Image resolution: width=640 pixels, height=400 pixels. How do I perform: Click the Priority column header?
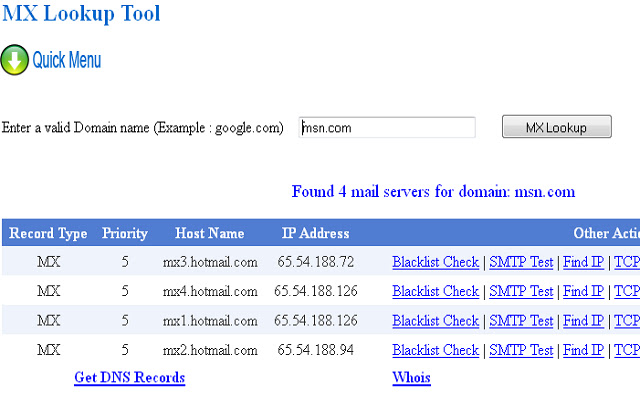(125, 233)
